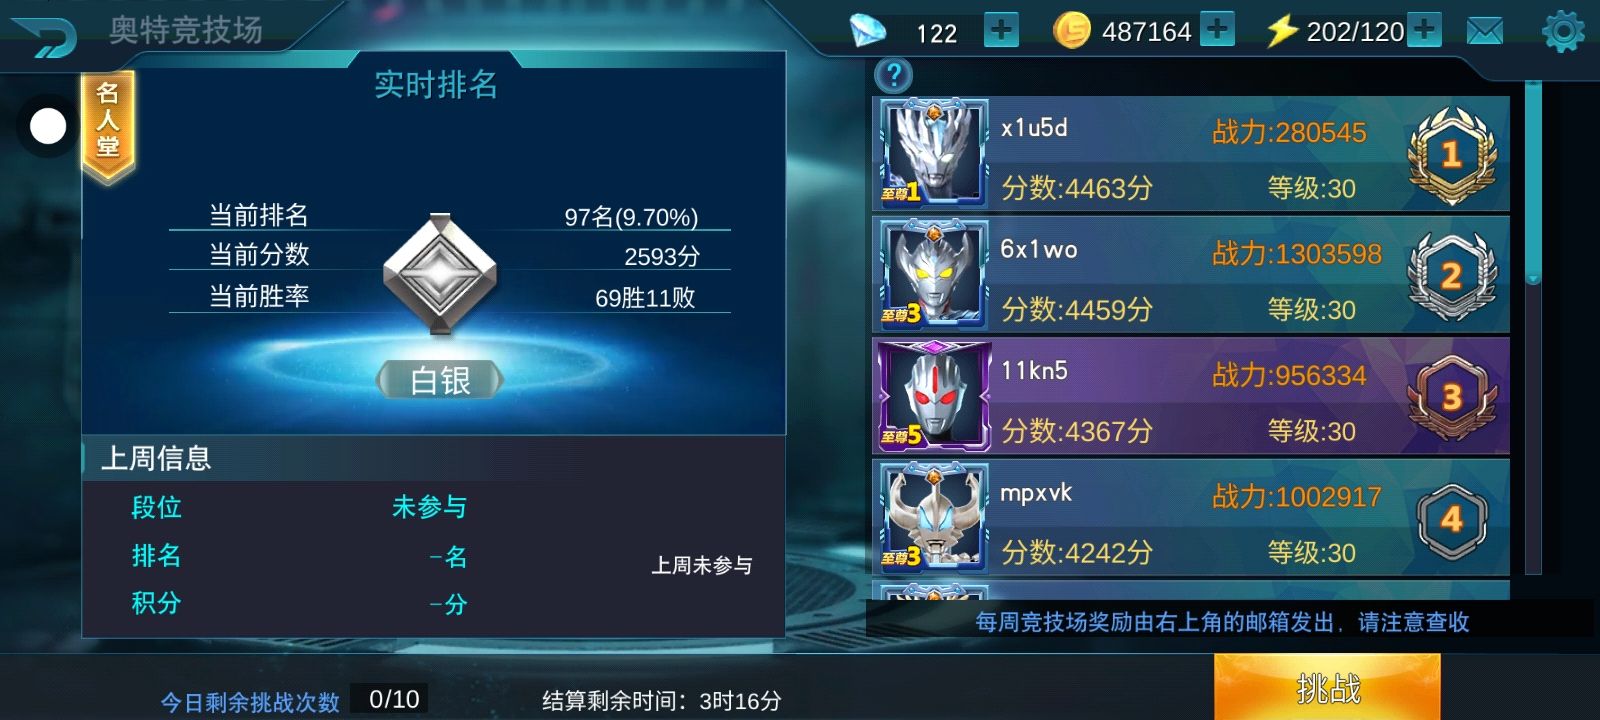The height and width of the screenshot is (720, 1600).
Task: Select player x1u5d's avatar
Action: point(932,153)
